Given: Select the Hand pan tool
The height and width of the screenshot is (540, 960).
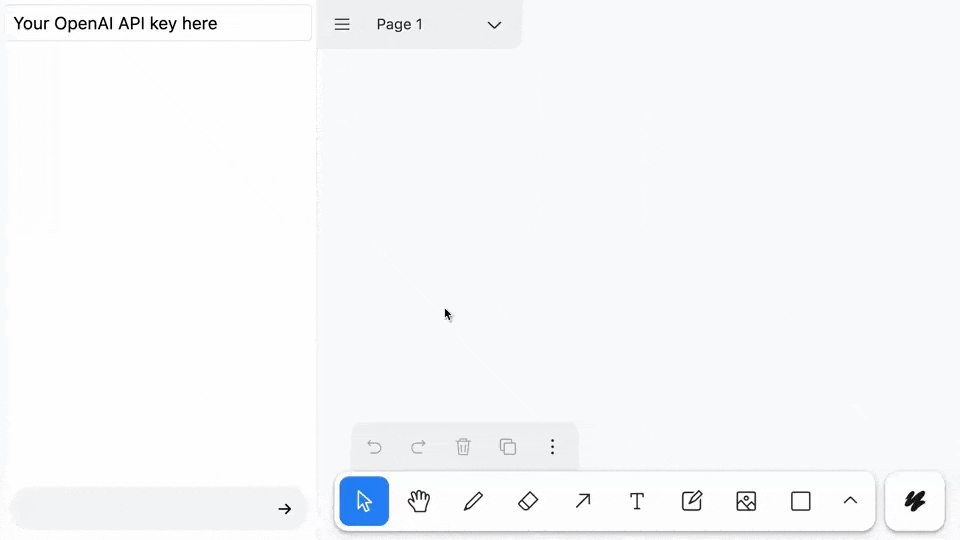Looking at the screenshot, I should point(419,501).
